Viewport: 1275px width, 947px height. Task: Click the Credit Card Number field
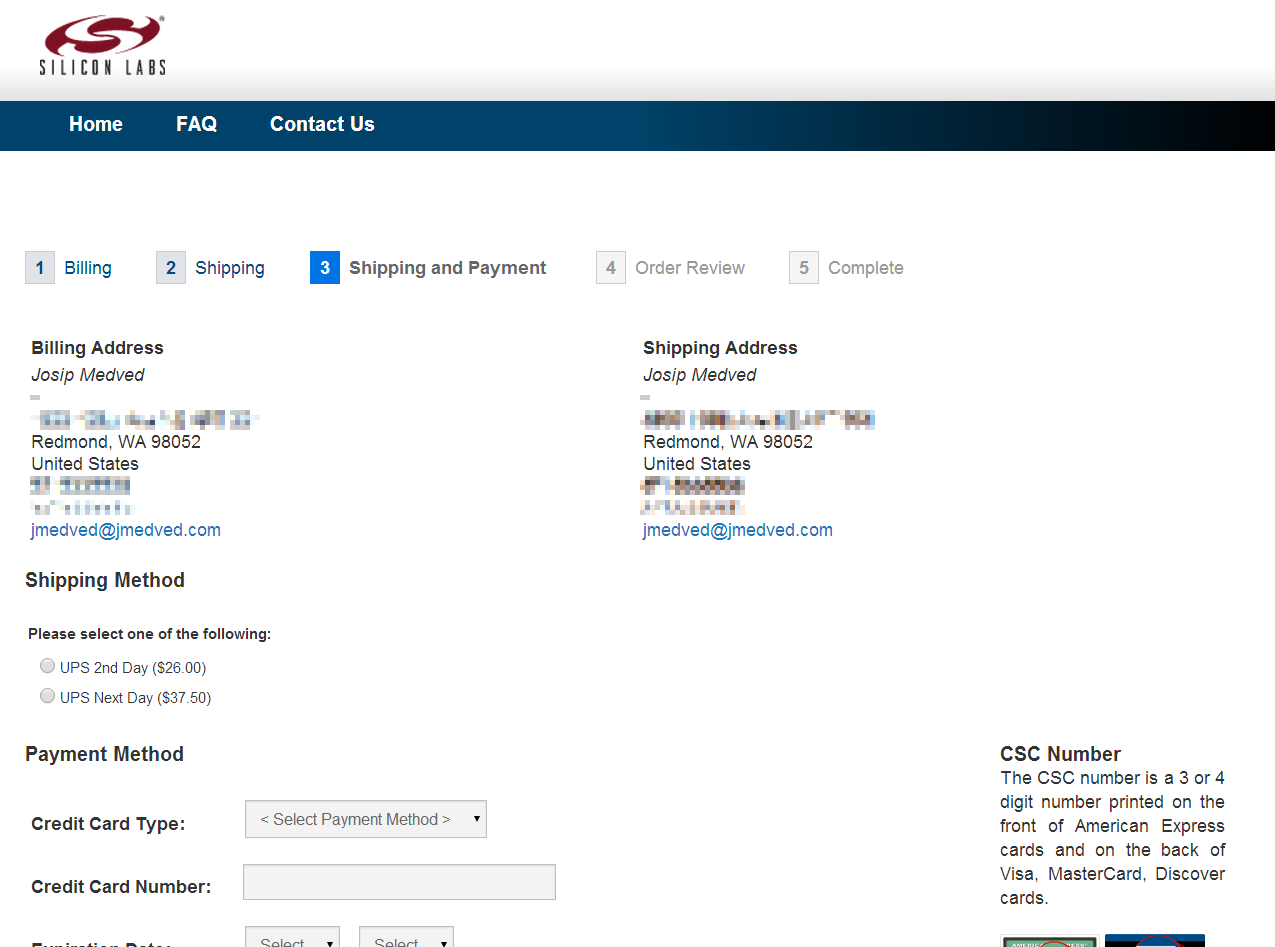[x=399, y=882]
